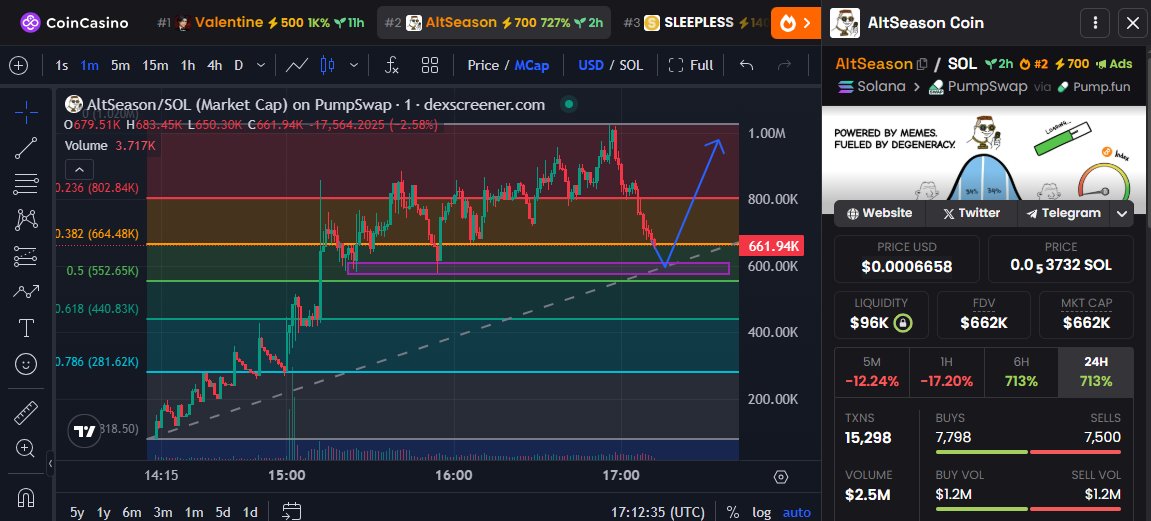Switch stats to the 6H tab
The image size is (1151, 521).
1021,372
